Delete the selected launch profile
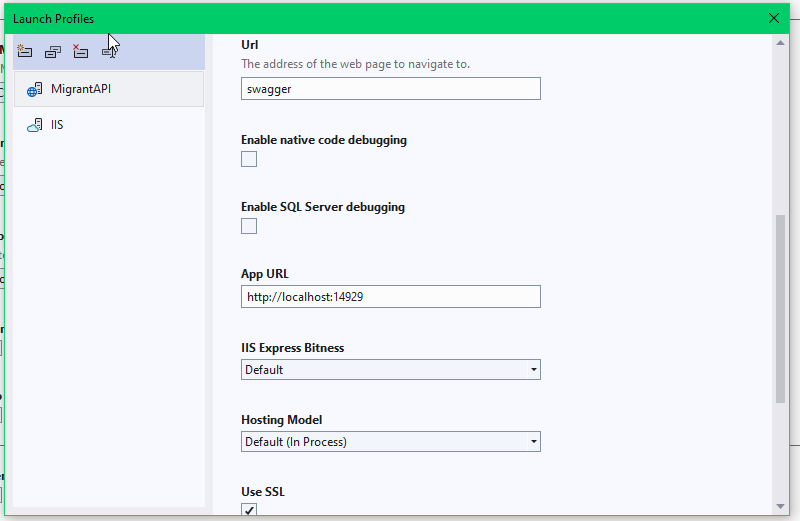This screenshot has height=521, width=800. click(80, 51)
